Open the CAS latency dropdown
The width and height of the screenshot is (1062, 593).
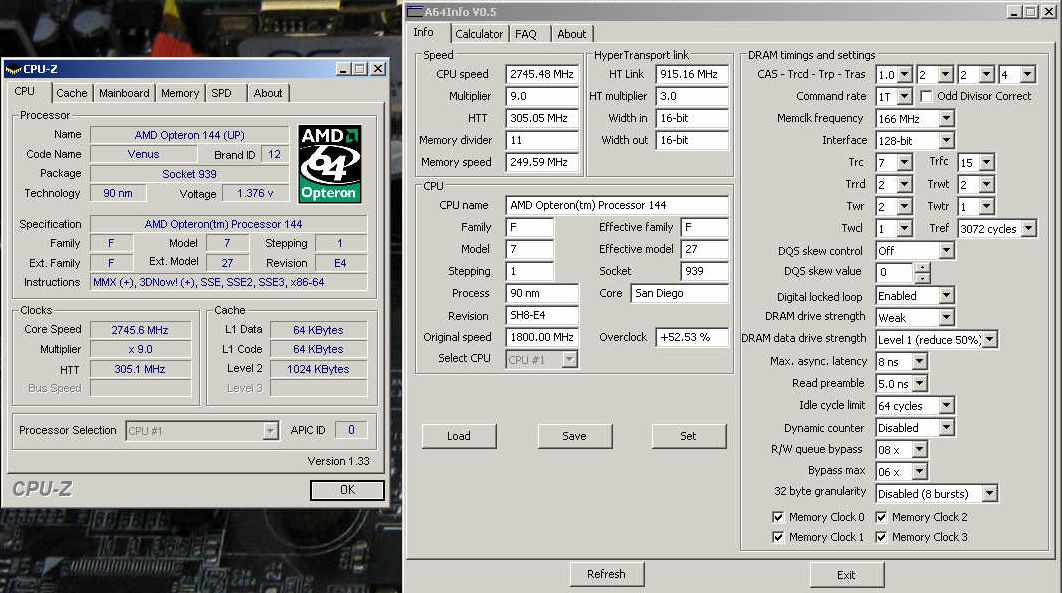click(x=905, y=74)
